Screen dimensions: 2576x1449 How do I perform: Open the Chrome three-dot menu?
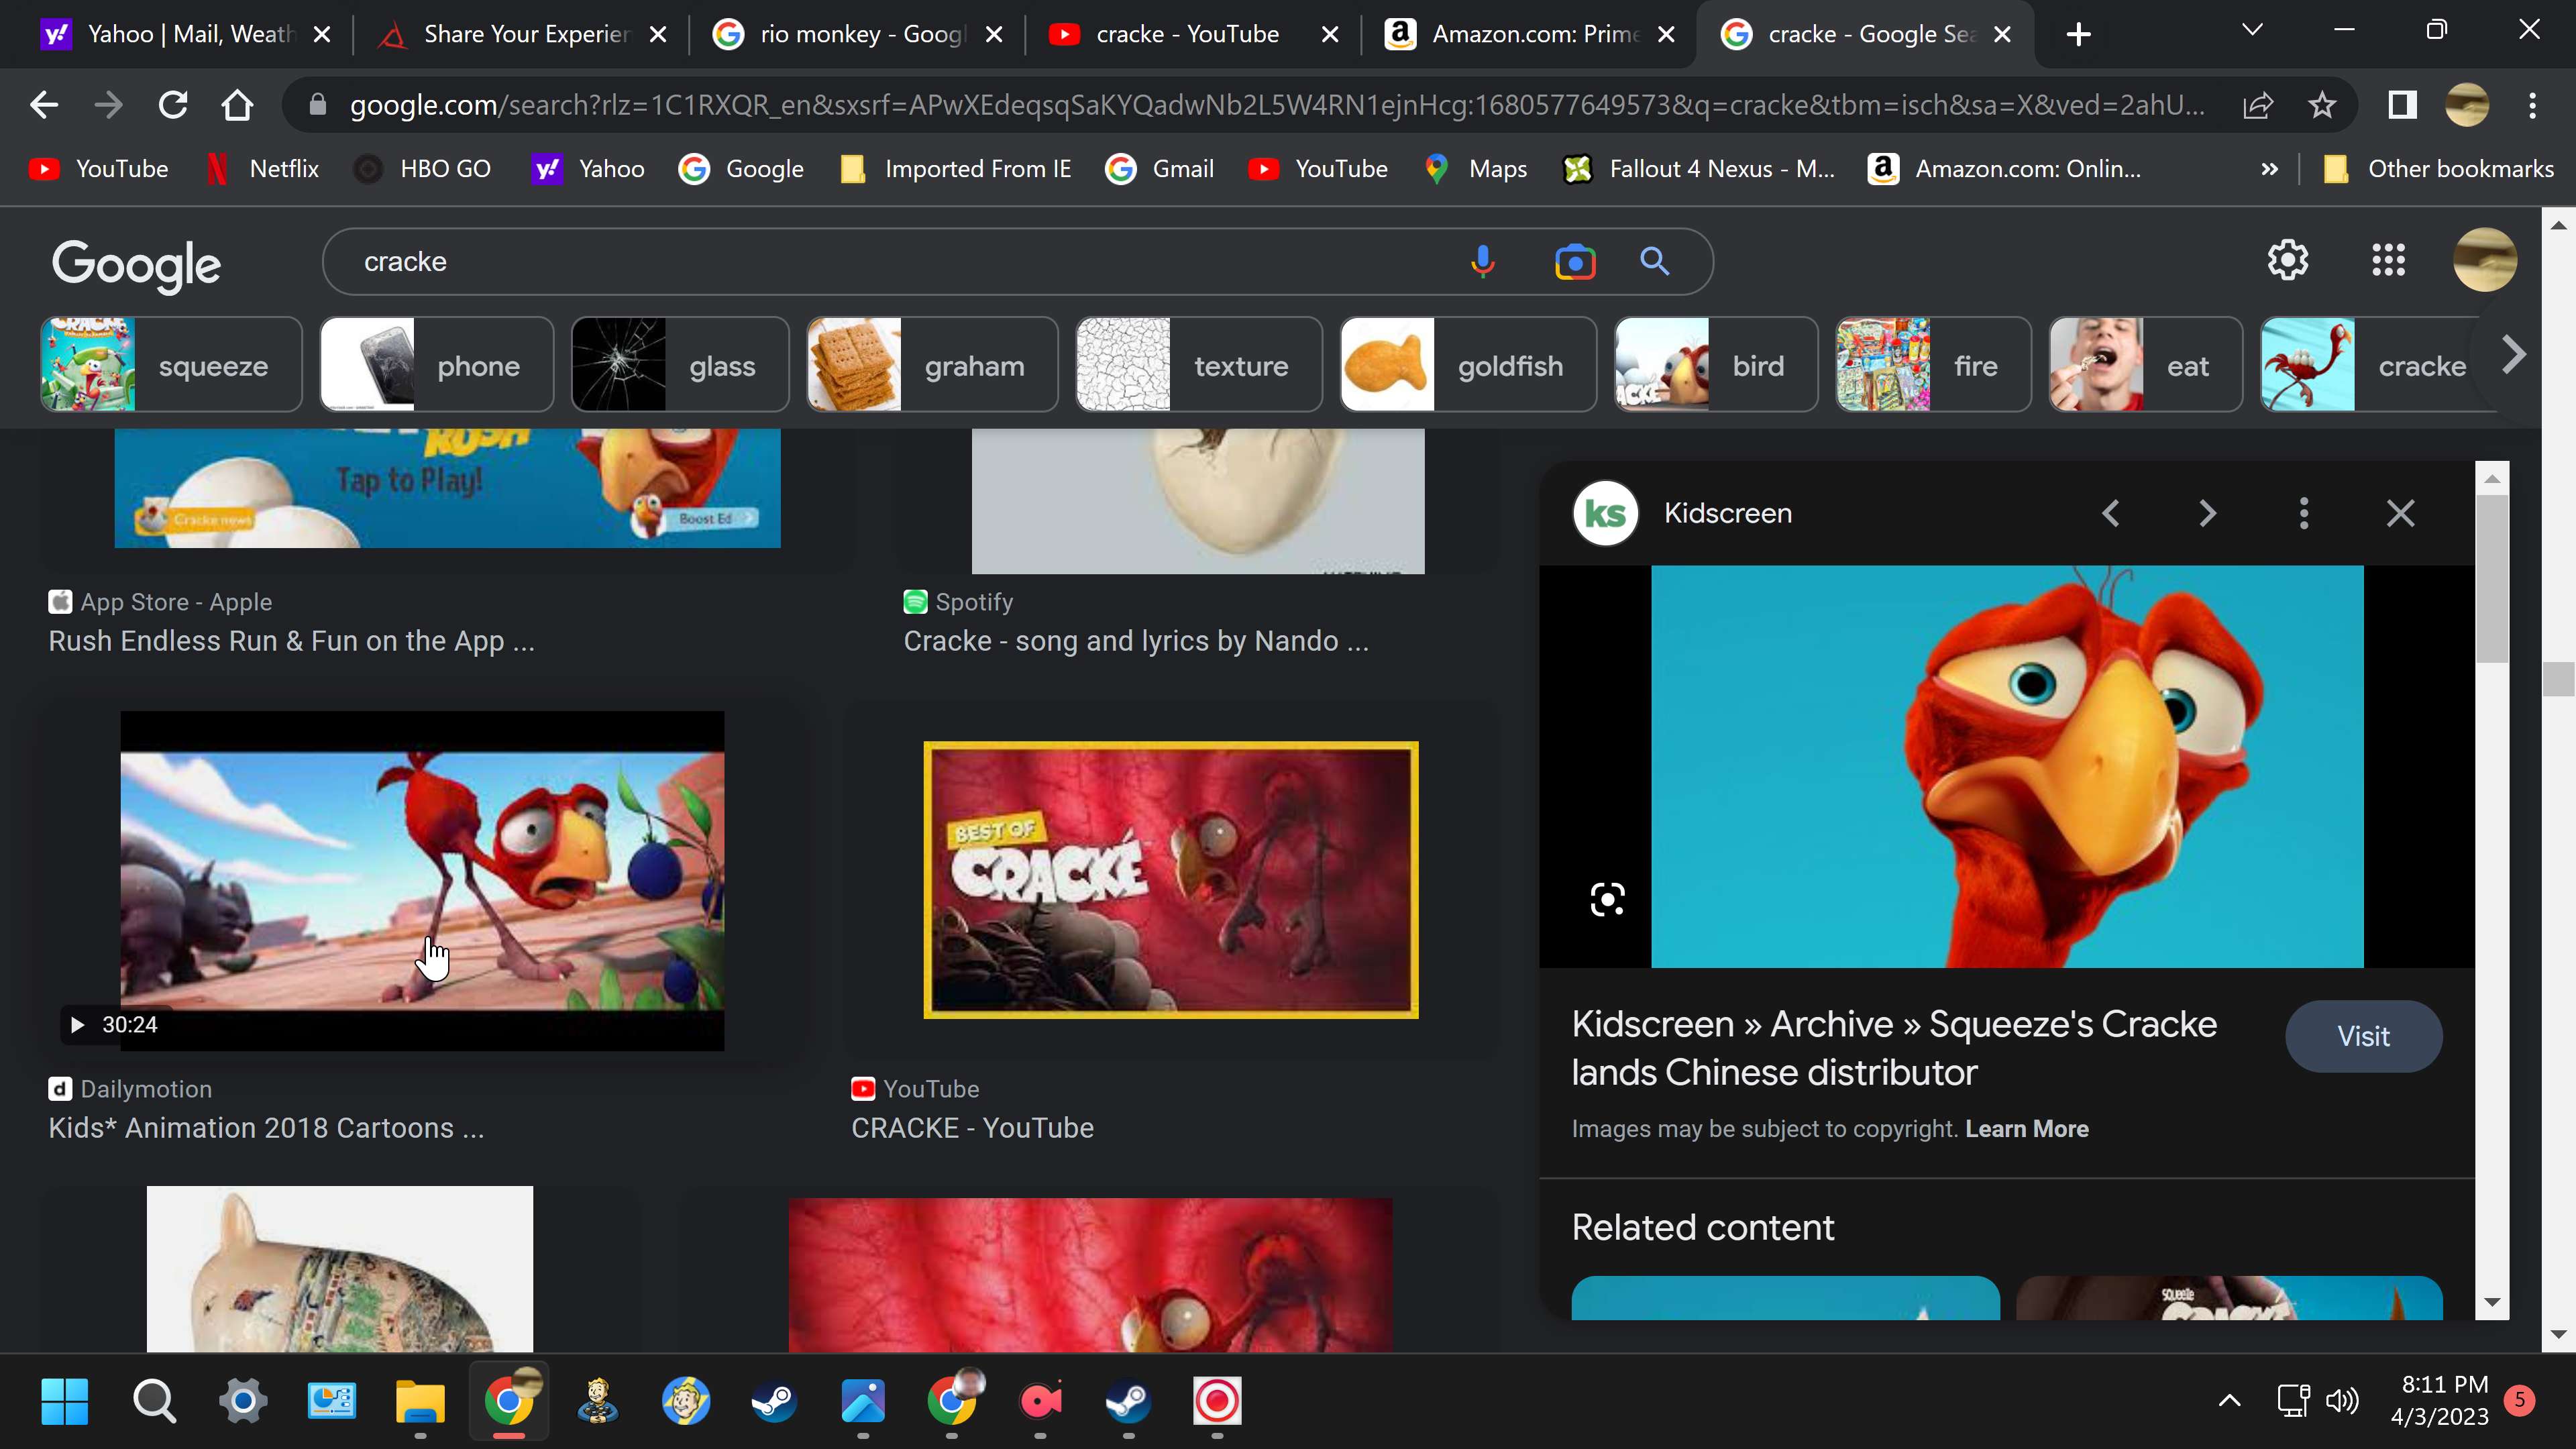point(2532,105)
